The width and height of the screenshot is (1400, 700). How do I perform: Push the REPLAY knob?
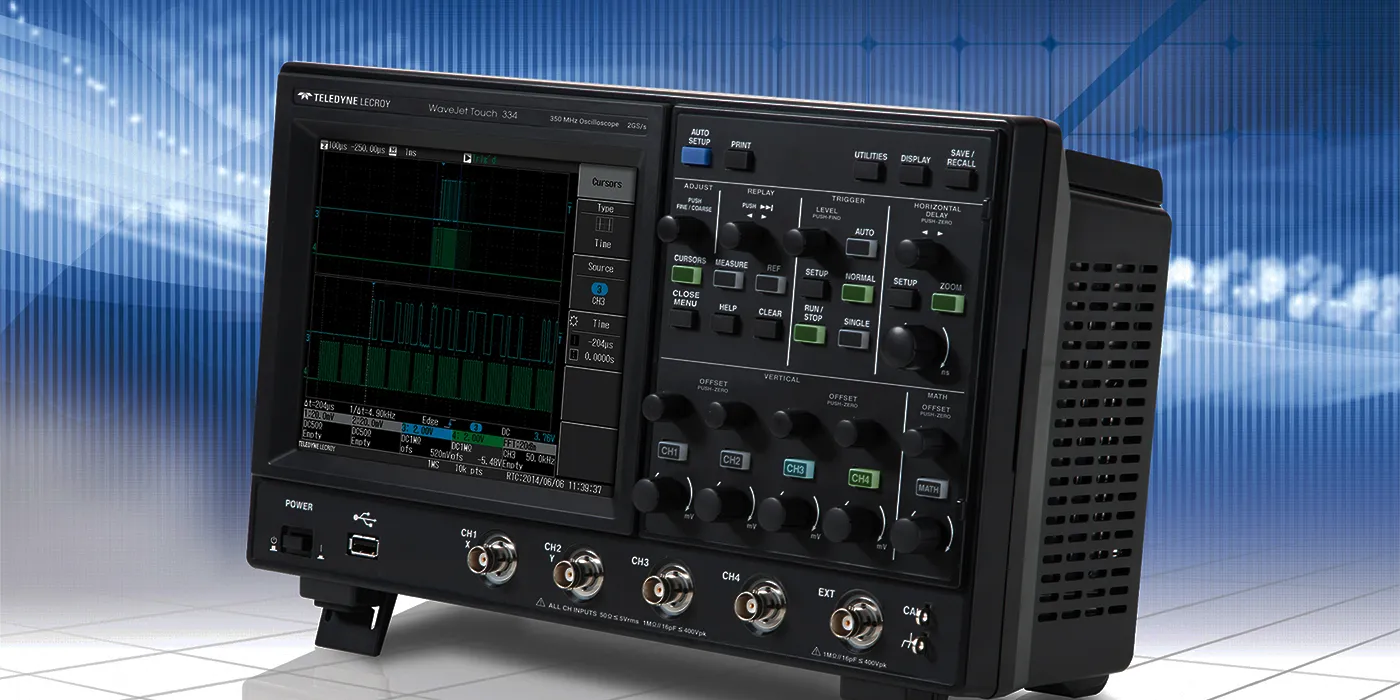(743, 236)
